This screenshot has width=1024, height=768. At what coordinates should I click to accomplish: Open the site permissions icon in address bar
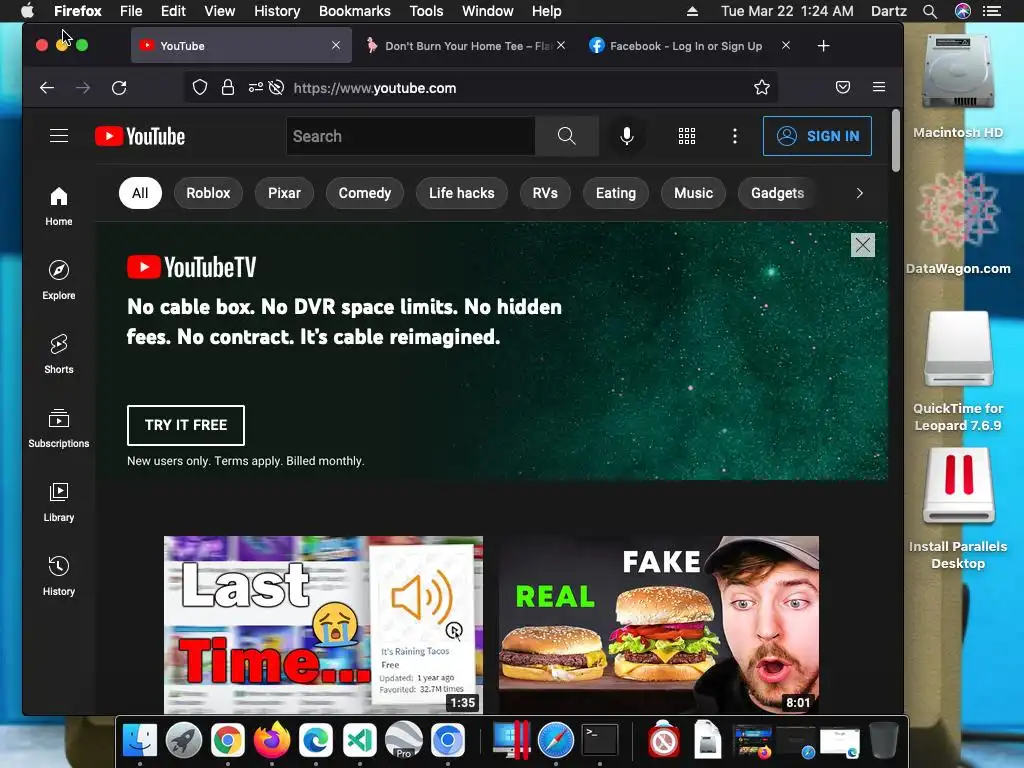click(x=255, y=88)
